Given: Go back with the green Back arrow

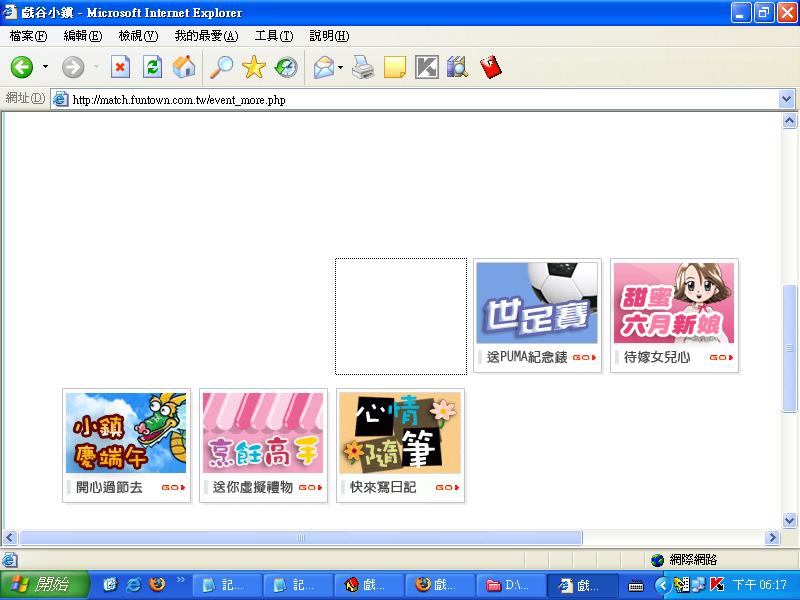Looking at the screenshot, I should pyautogui.click(x=22, y=67).
